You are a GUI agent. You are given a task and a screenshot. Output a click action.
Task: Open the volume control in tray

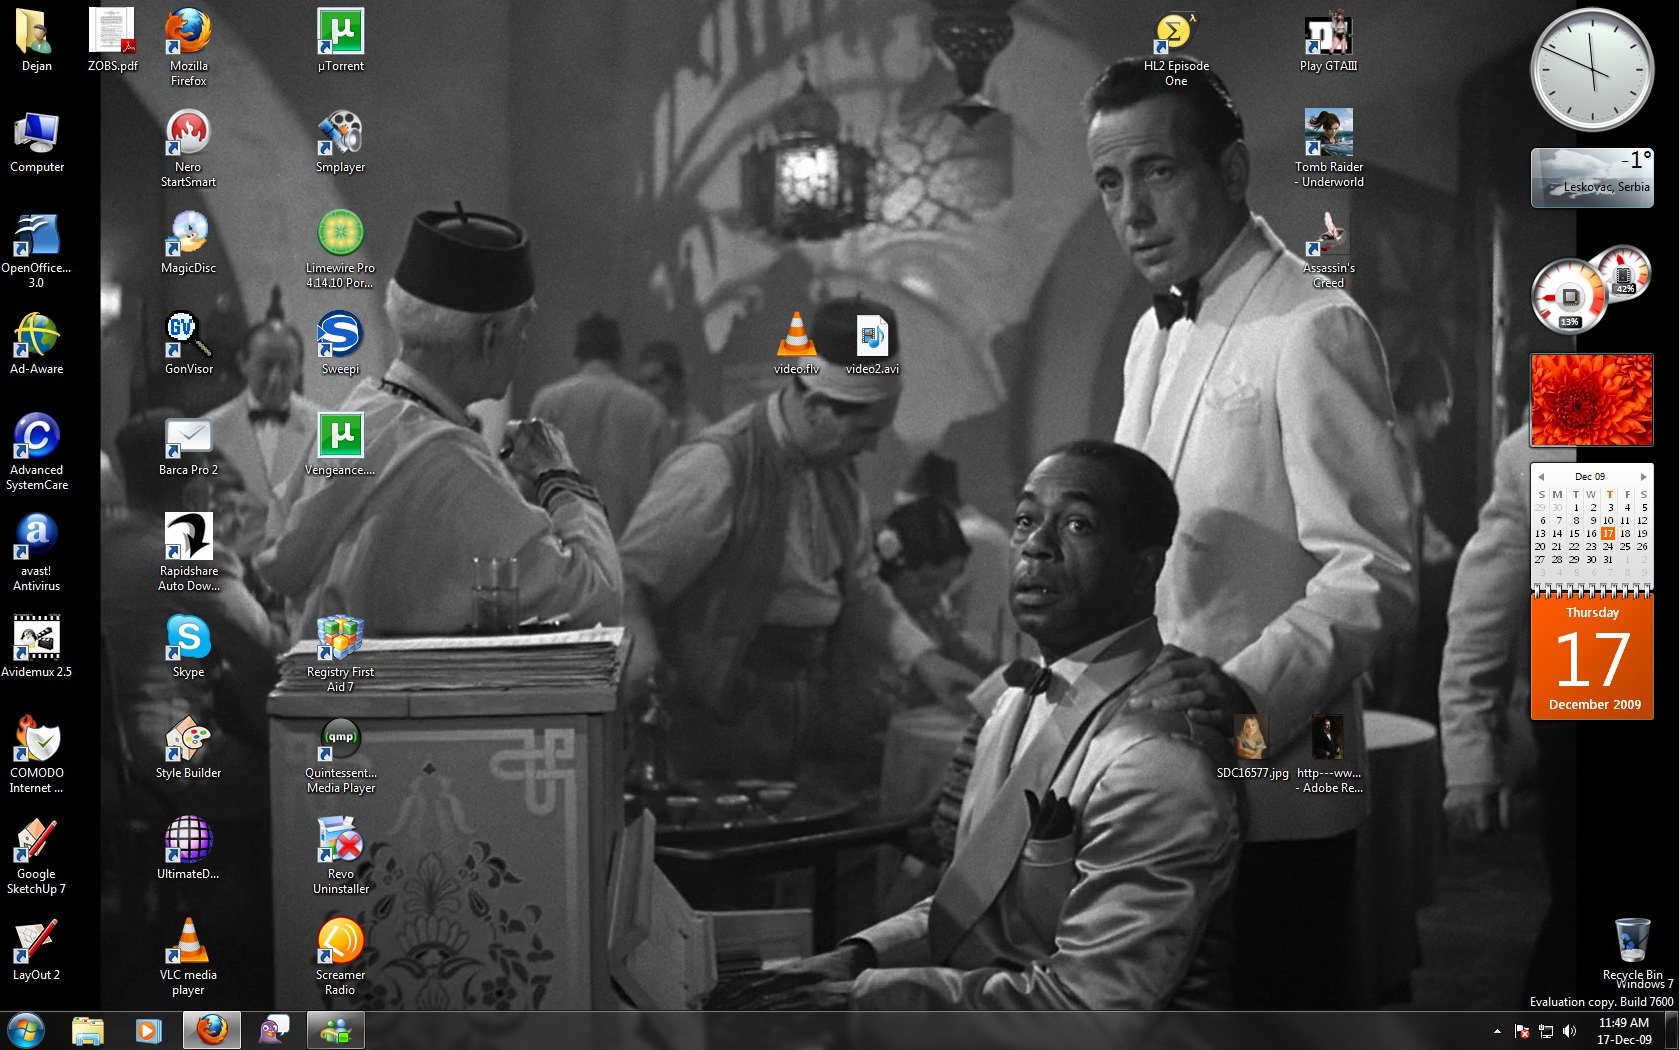point(1569,1031)
